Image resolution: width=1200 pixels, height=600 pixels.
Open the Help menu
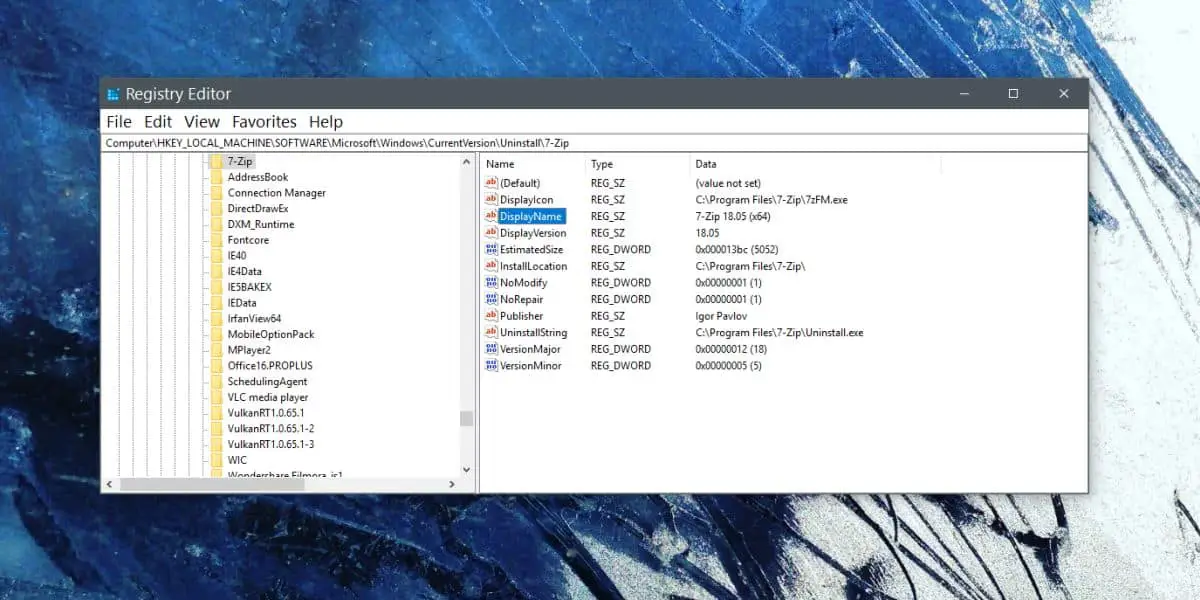[x=326, y=122]
